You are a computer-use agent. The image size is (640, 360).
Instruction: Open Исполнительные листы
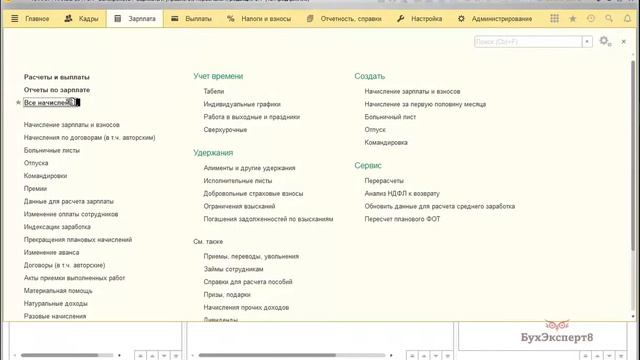click(x=238, y=181)
